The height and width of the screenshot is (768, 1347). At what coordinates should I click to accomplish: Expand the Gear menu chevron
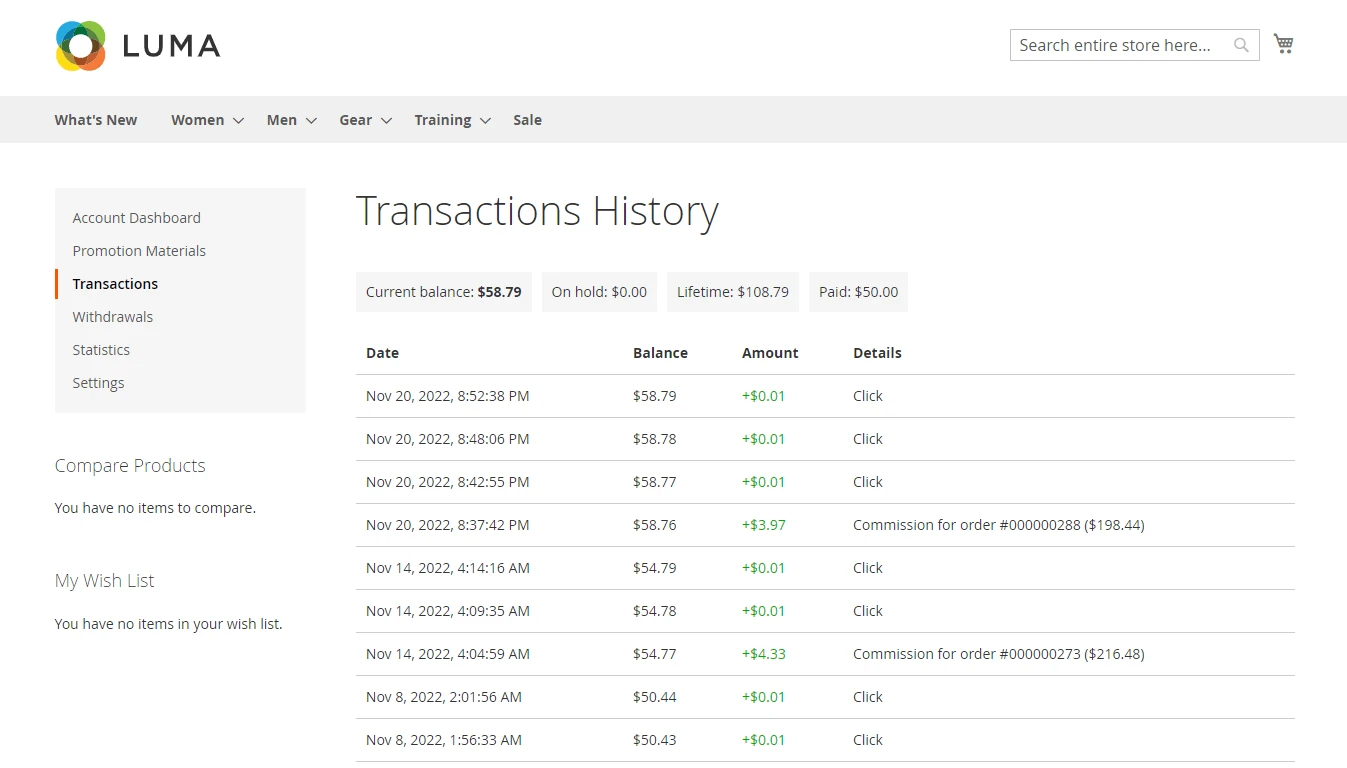[x=386, y=120]
